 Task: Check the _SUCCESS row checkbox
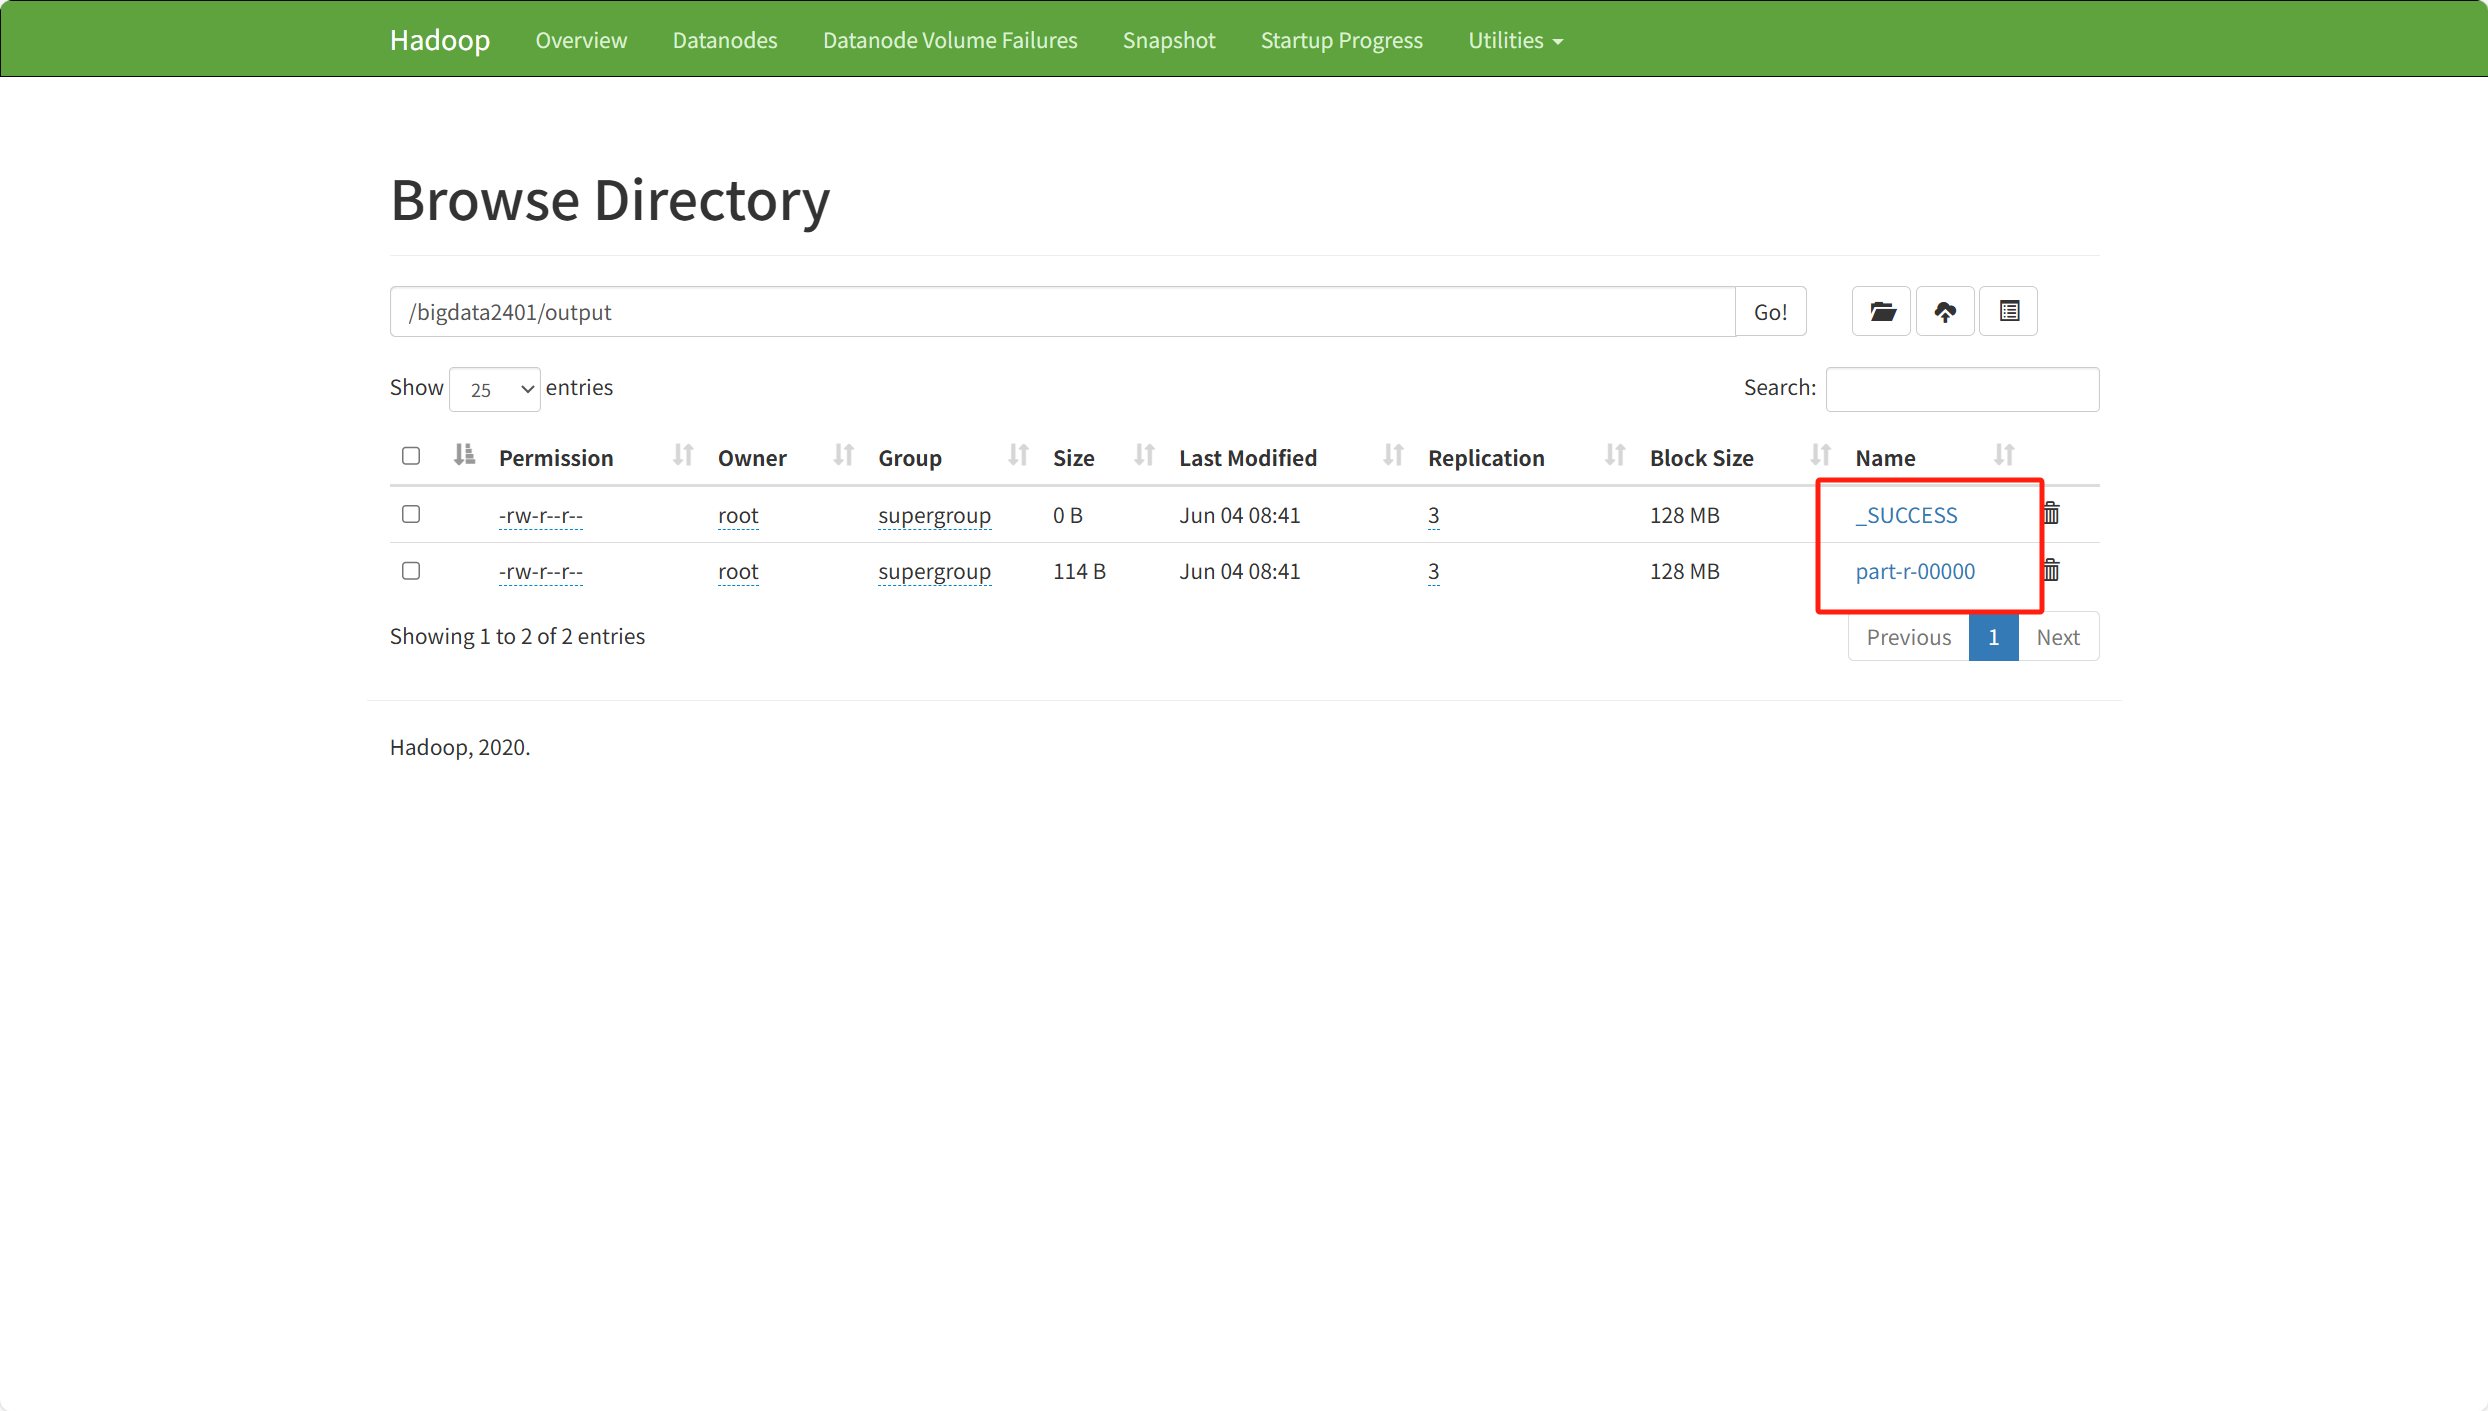click(410, 514)
